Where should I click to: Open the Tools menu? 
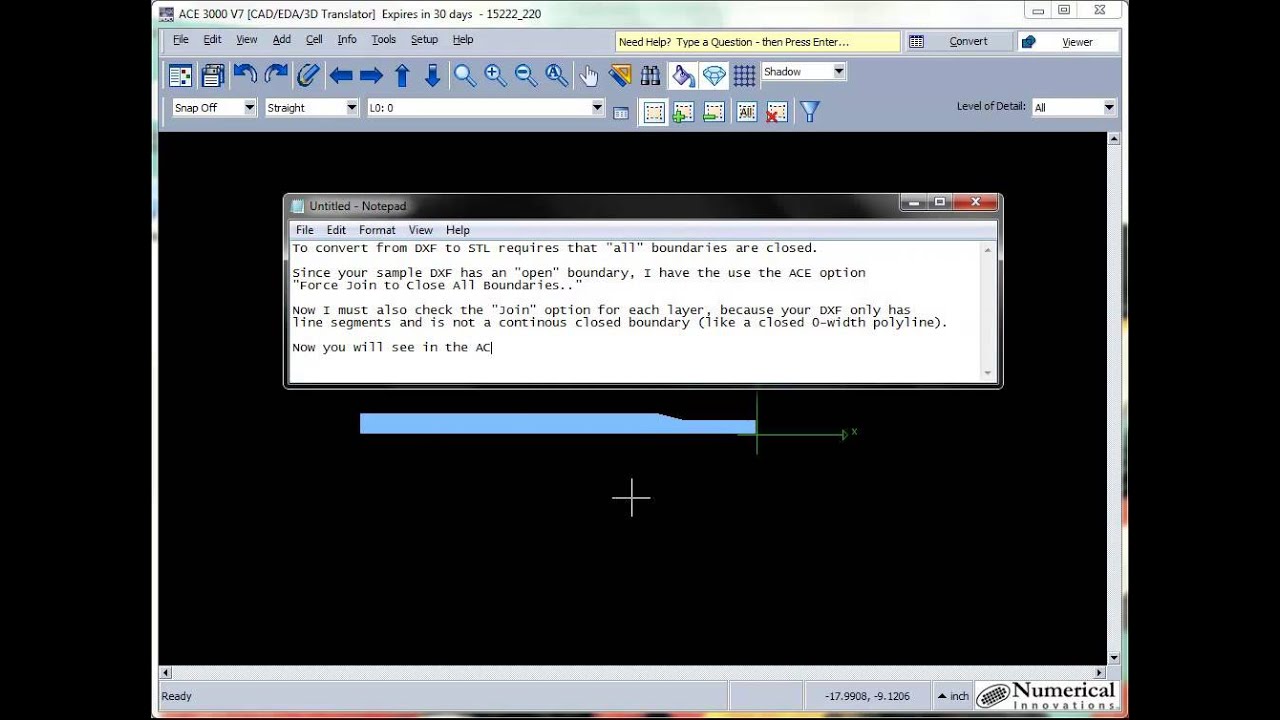pyautogui.click(x=384, y=40)
